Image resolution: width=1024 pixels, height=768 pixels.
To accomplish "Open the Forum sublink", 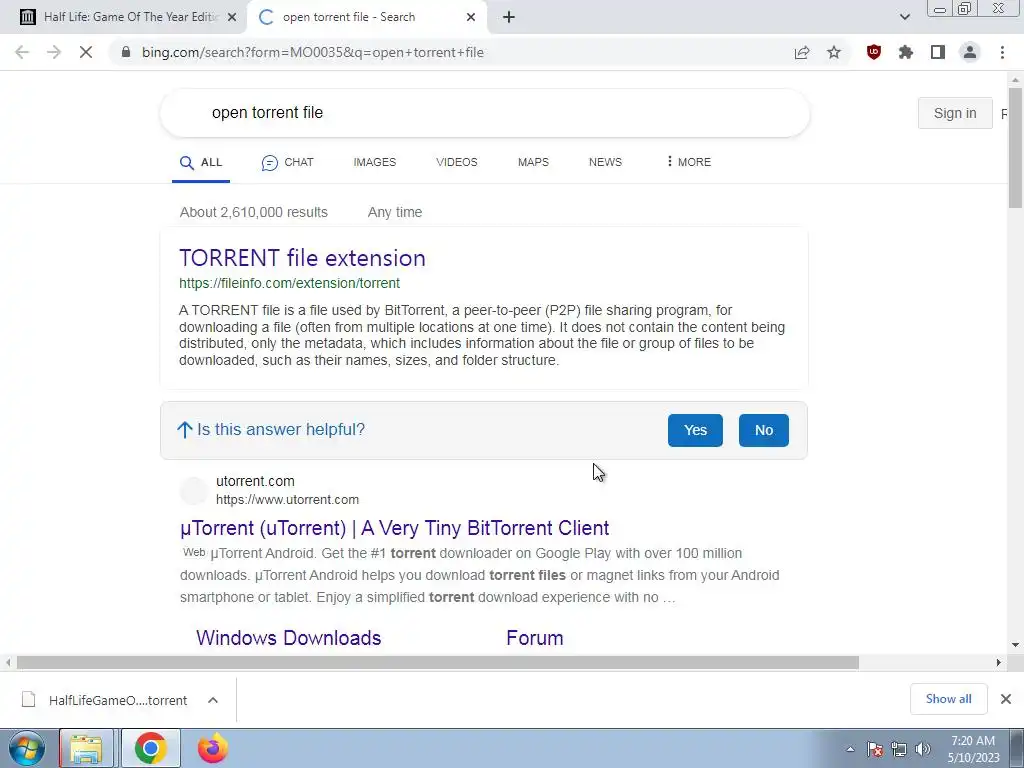I will tap(535, 638).
